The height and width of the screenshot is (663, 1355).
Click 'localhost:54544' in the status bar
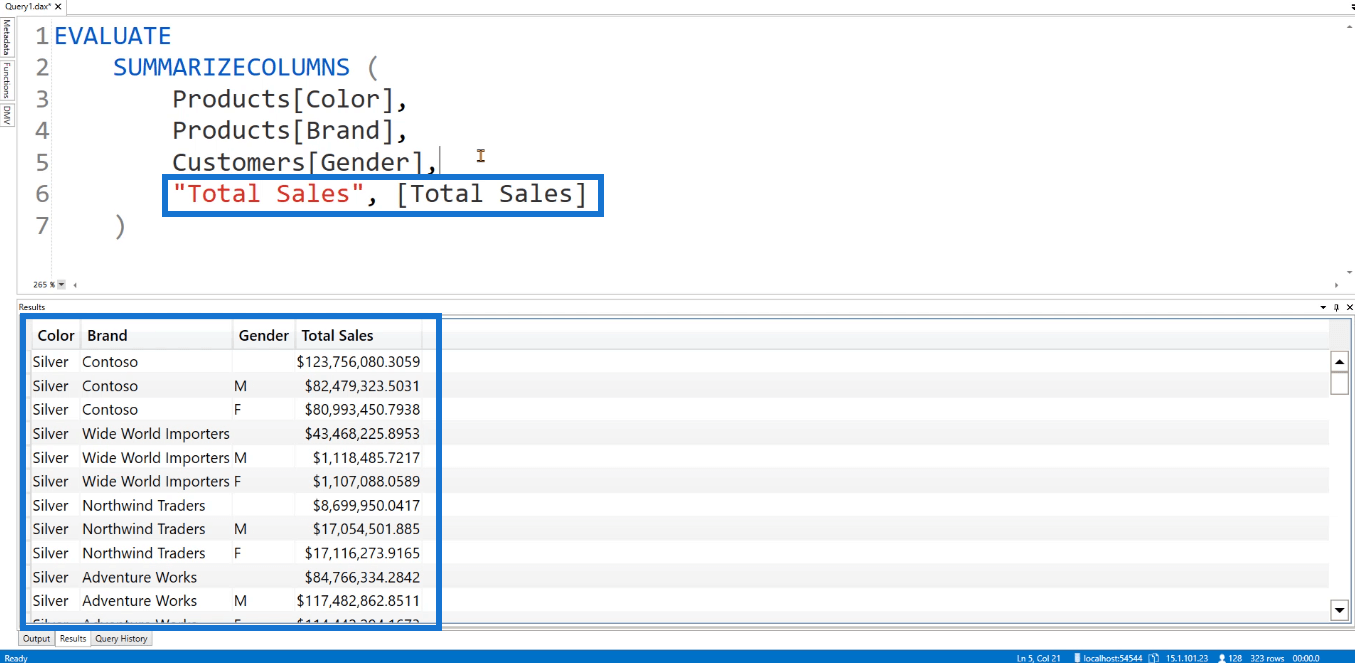pyautogui.click(x=1111, y=657)
